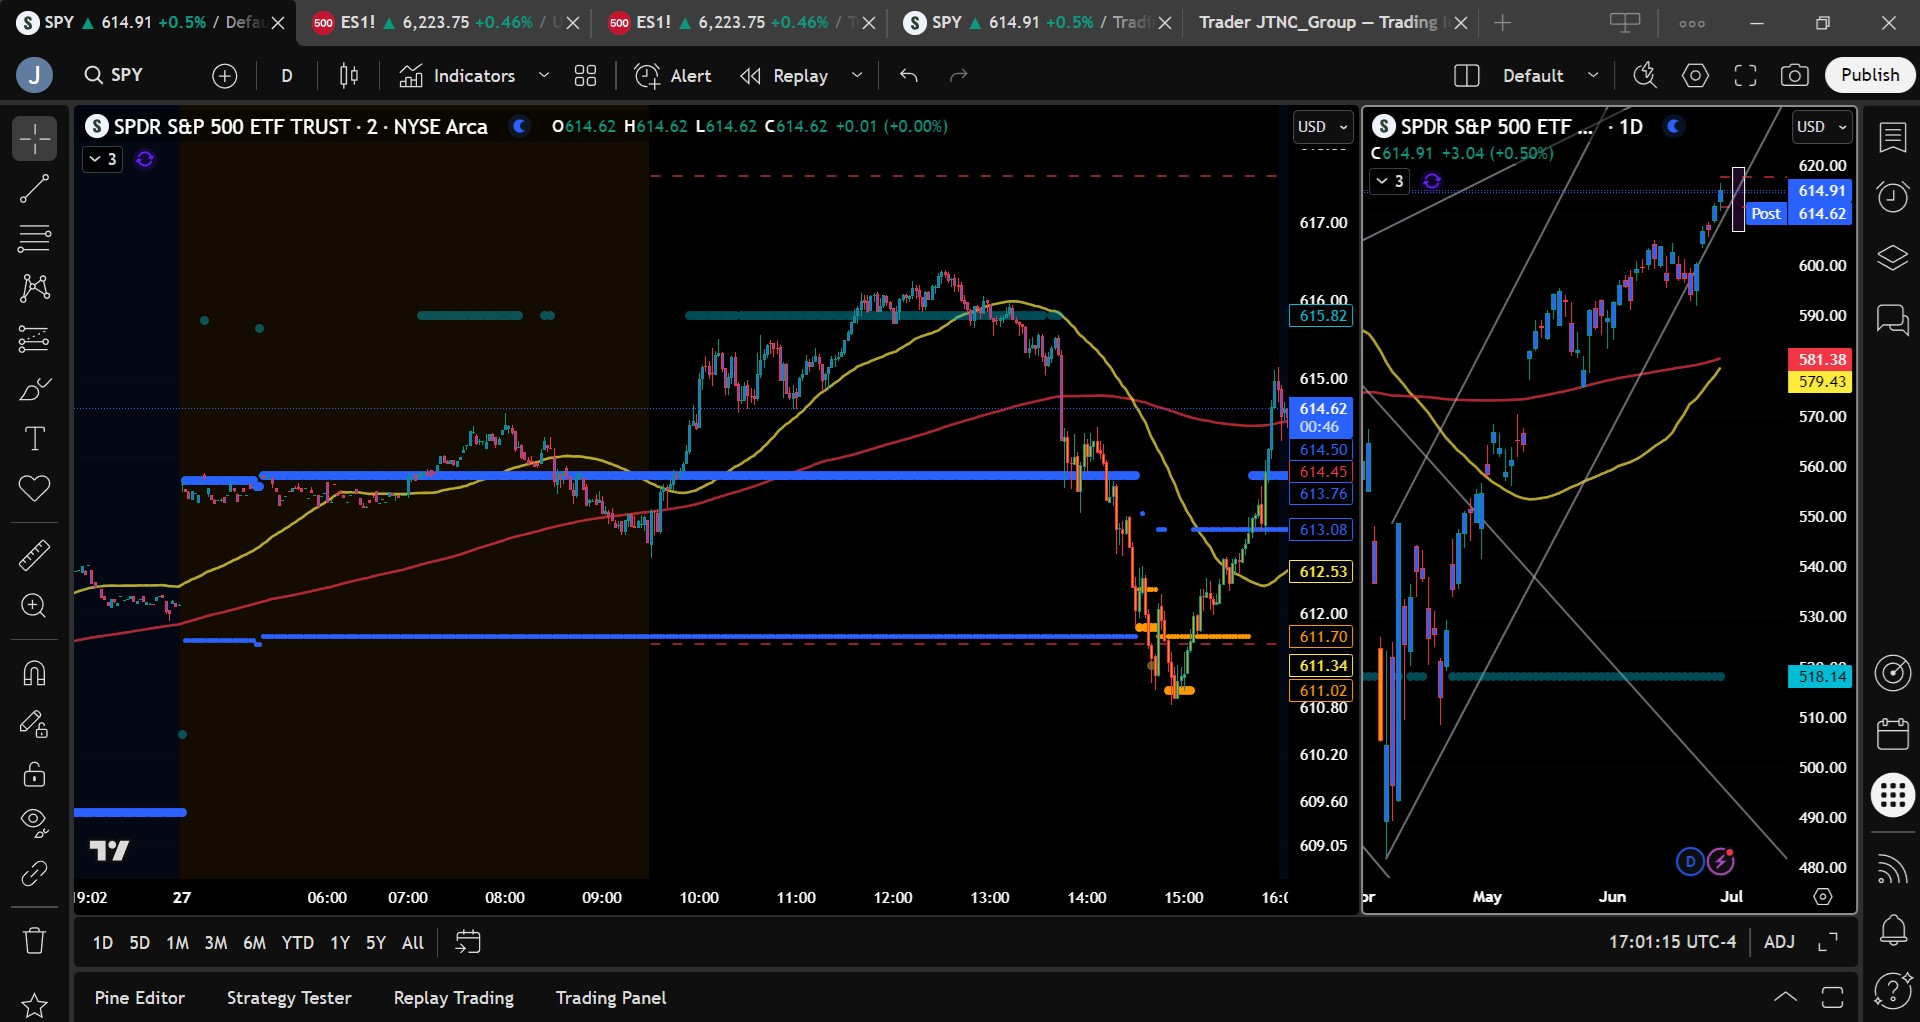
Task: Toggle magnet mode for drawings
Action: [x=34, y=673]
